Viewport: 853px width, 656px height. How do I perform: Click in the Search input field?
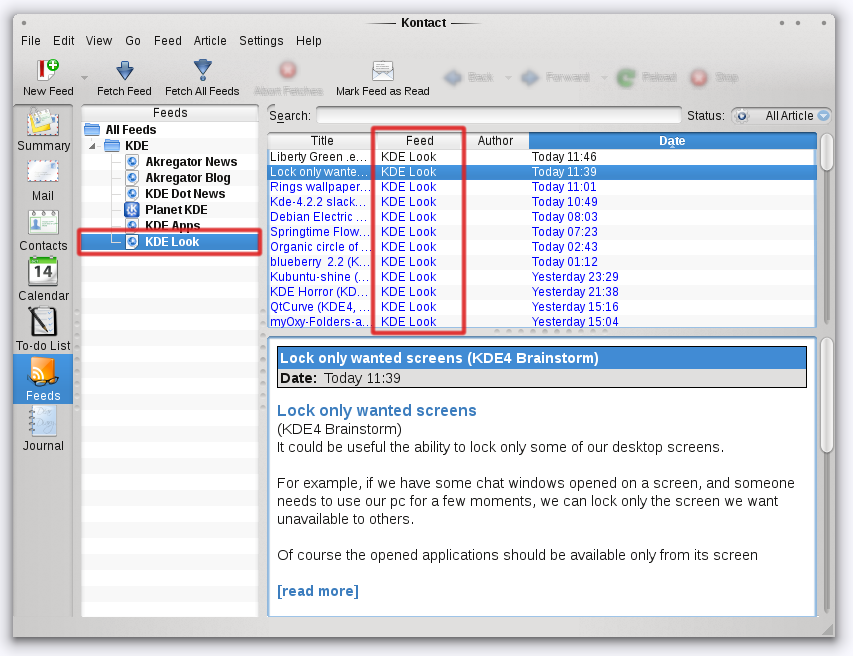coord(498,115)
